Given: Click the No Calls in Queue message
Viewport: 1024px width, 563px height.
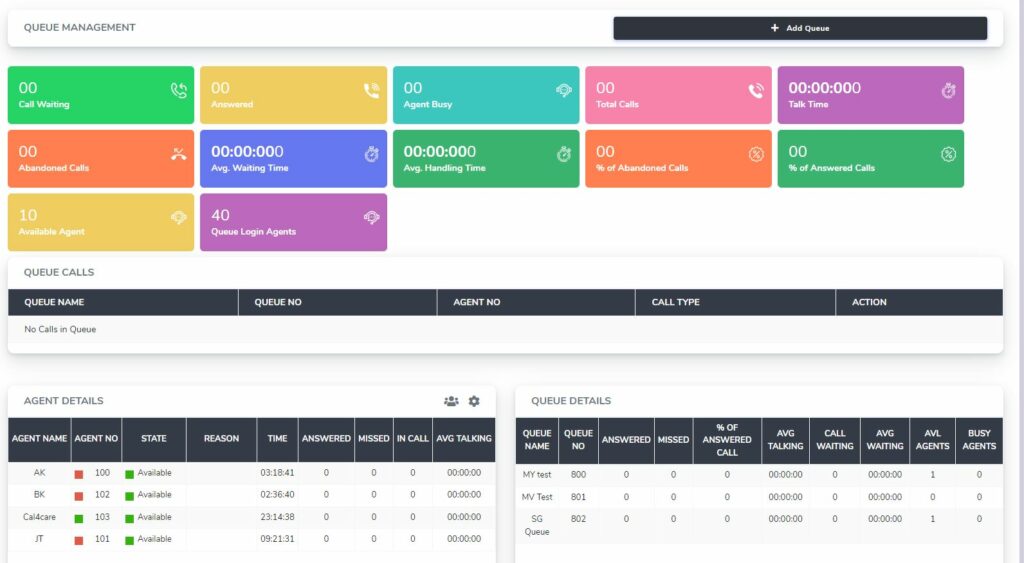Looking at the screenshot, I should pos(60,329).
